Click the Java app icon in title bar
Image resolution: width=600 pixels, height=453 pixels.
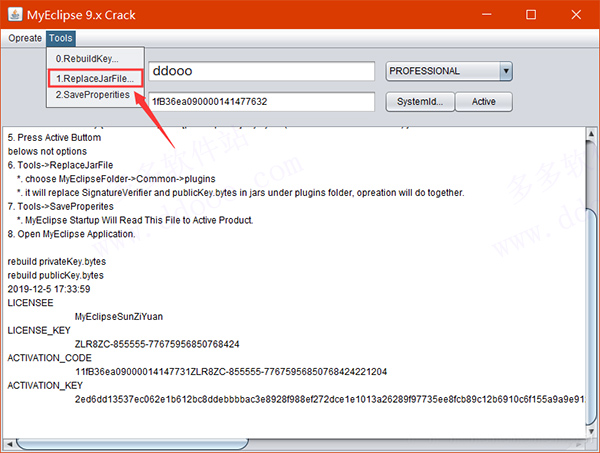(x=15, y=15)
